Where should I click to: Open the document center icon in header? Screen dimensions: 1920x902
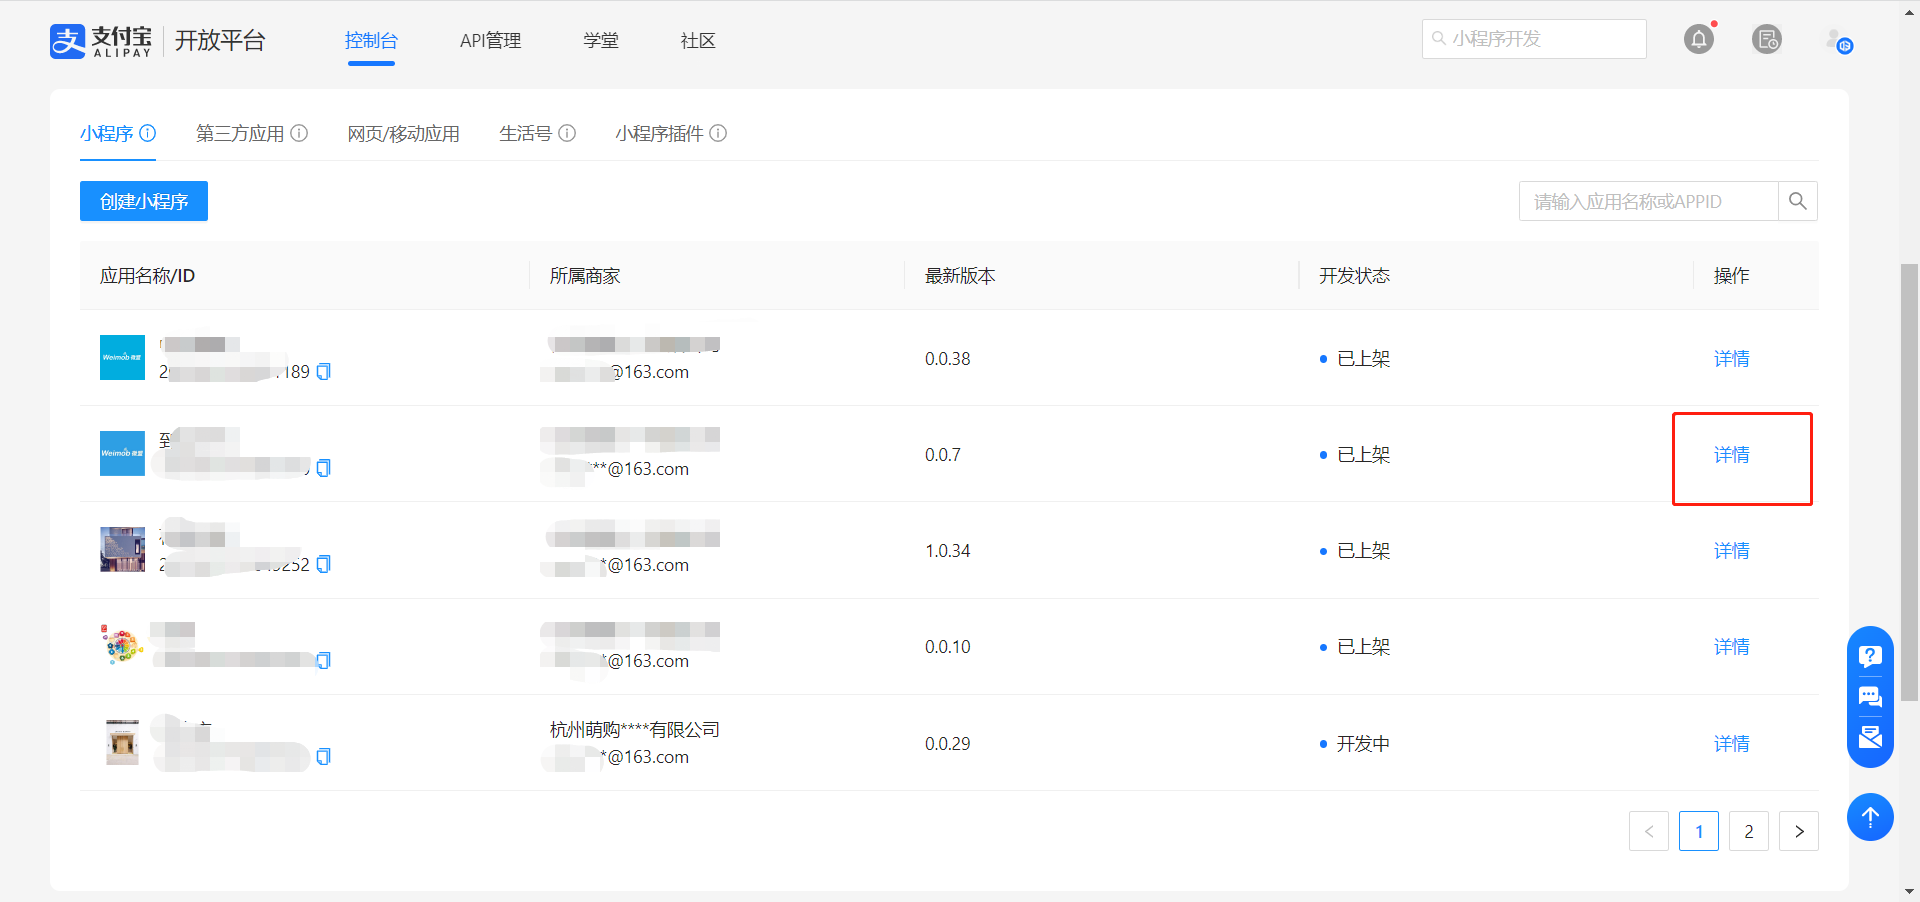[1767, 40]
